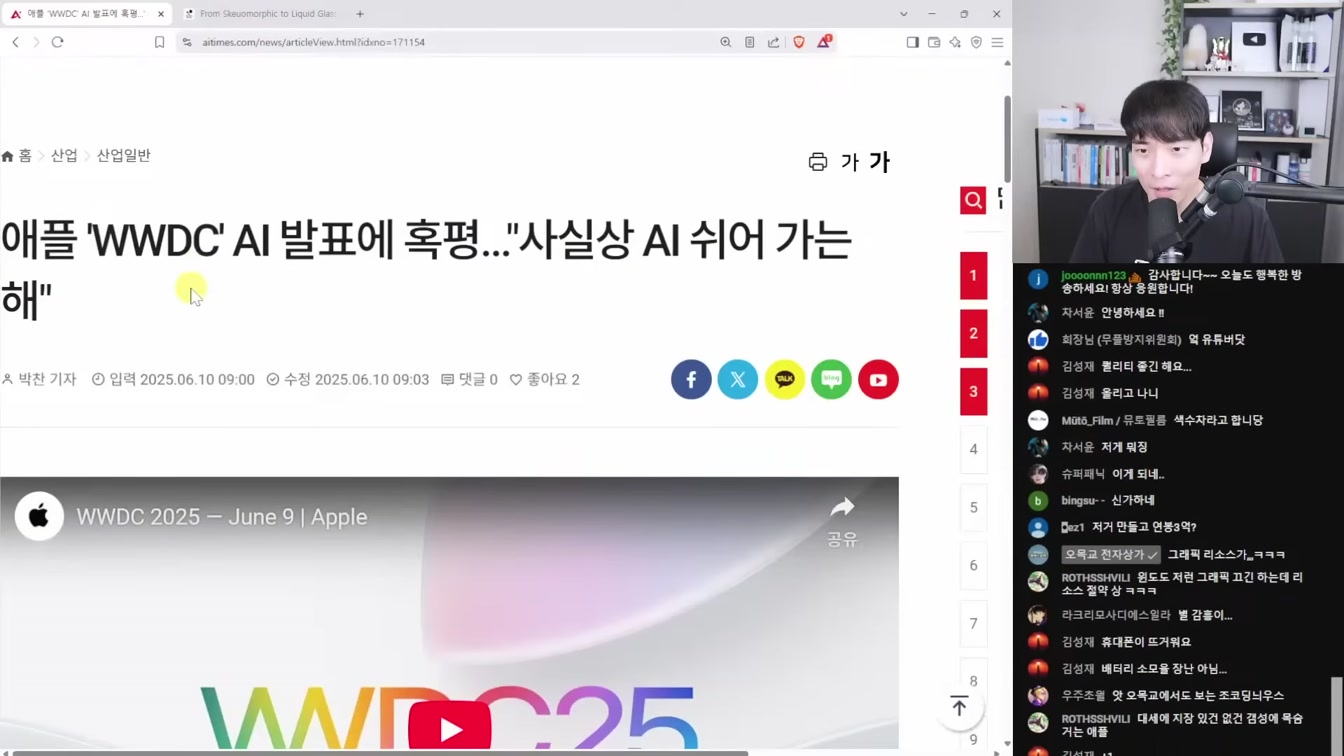This screenshot has width=1344, height=756.
Task: Select ranking number 5
Action: point(973,508)
